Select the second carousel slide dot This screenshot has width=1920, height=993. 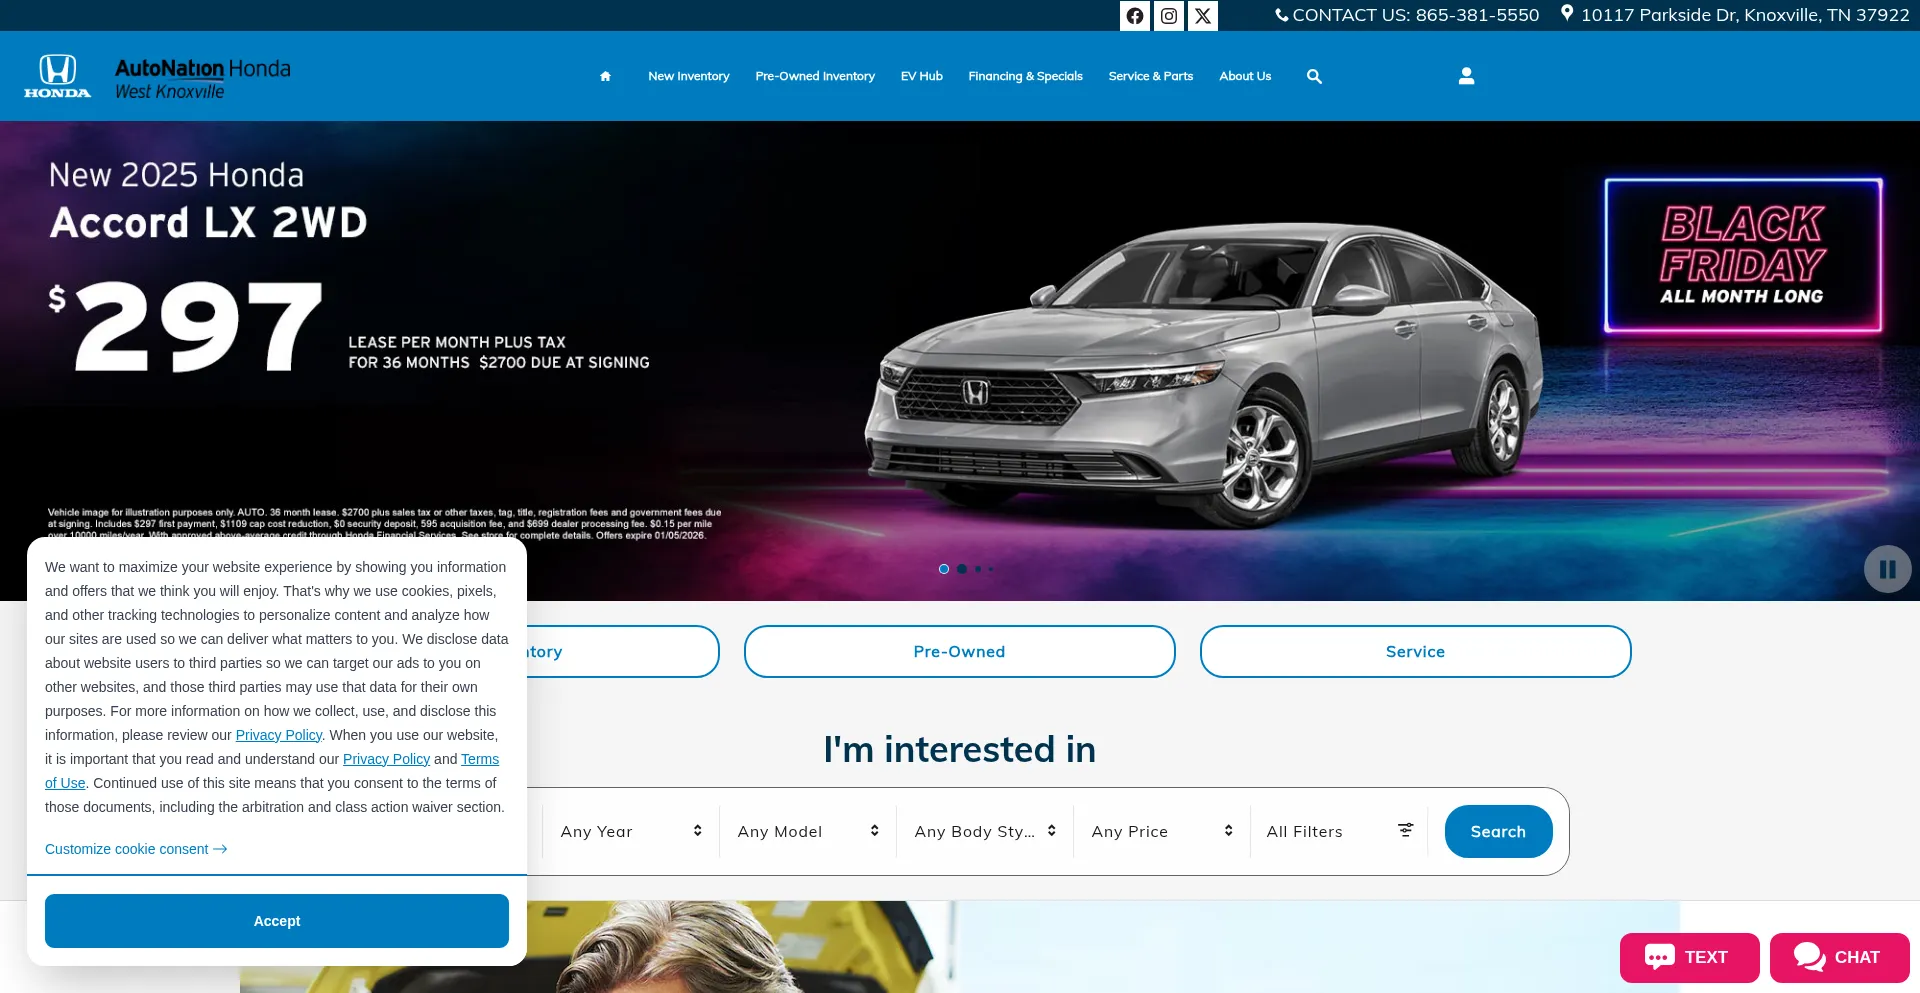962,569
